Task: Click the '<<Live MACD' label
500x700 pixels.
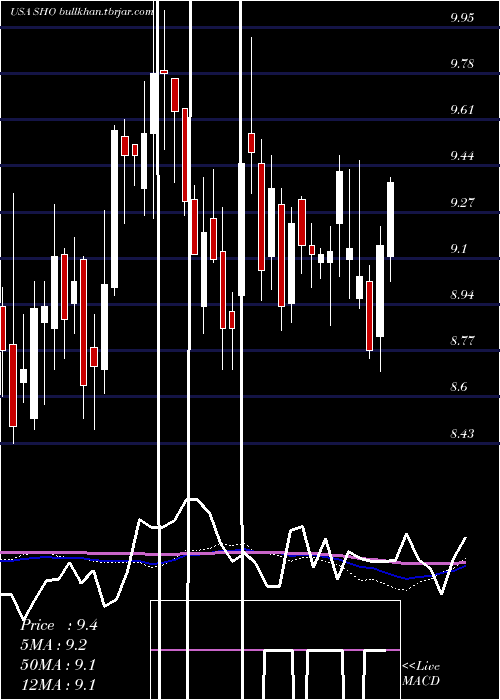Action: coord(421,673)
